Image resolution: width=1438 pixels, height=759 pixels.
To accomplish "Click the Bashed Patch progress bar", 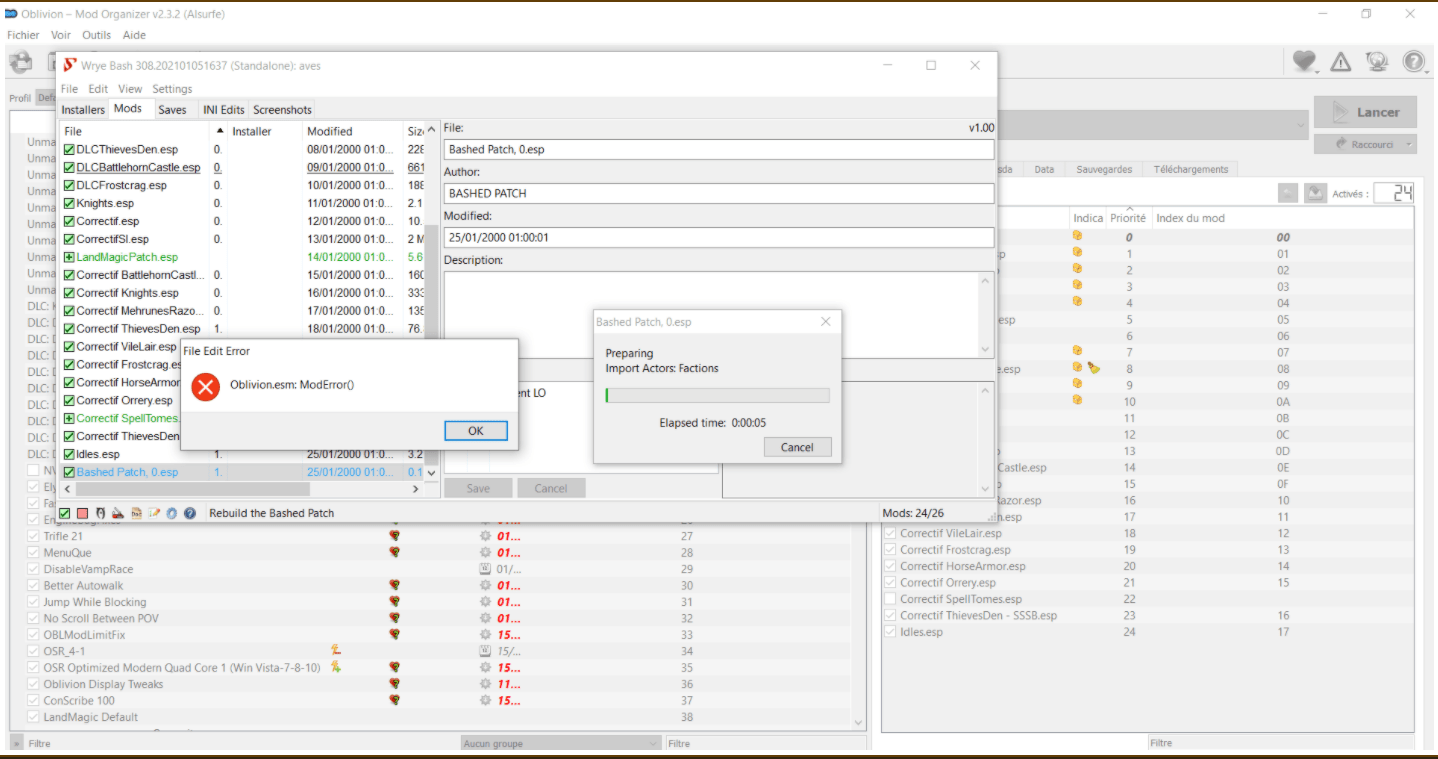I will (x=717, y=395).
